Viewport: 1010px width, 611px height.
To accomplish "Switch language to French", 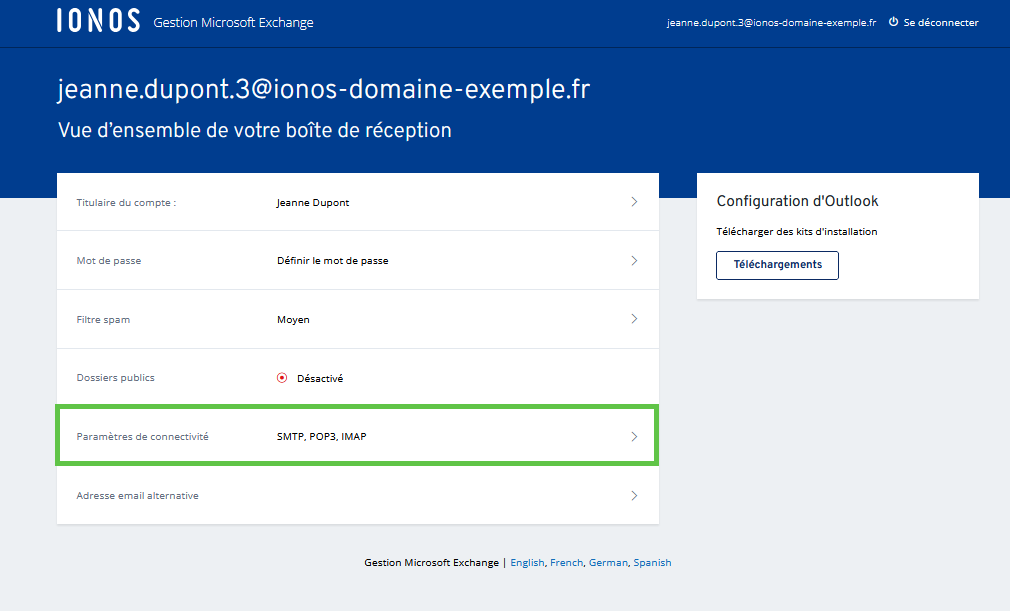I will pyautogui.click(x=566, y=563).
